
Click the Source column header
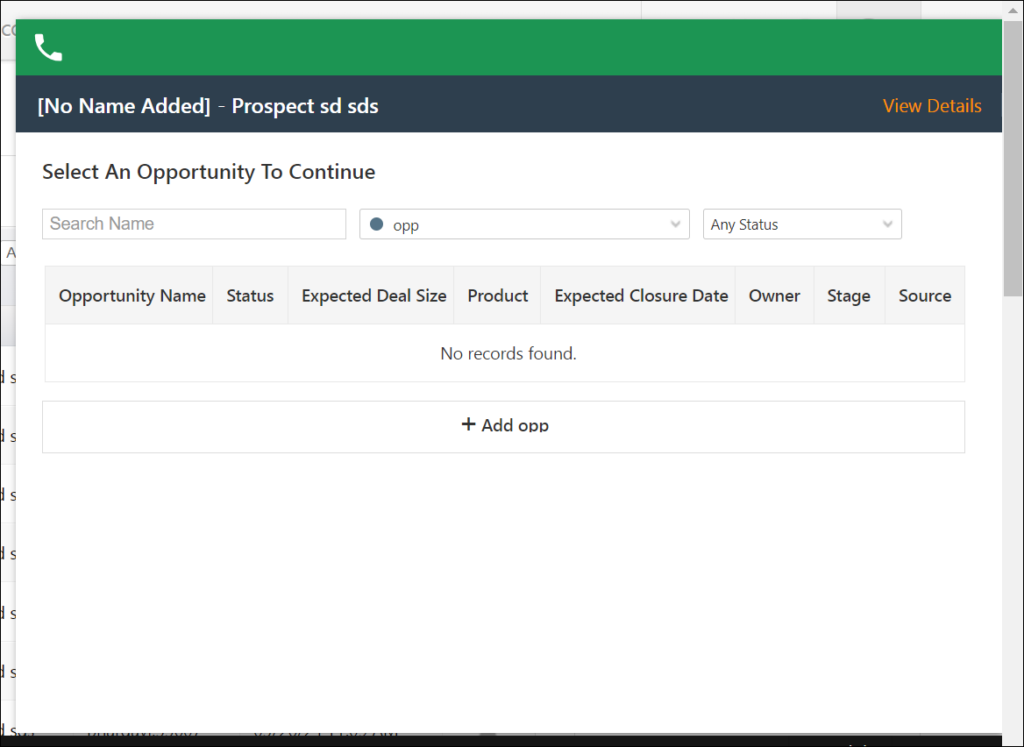coord(924,296)
